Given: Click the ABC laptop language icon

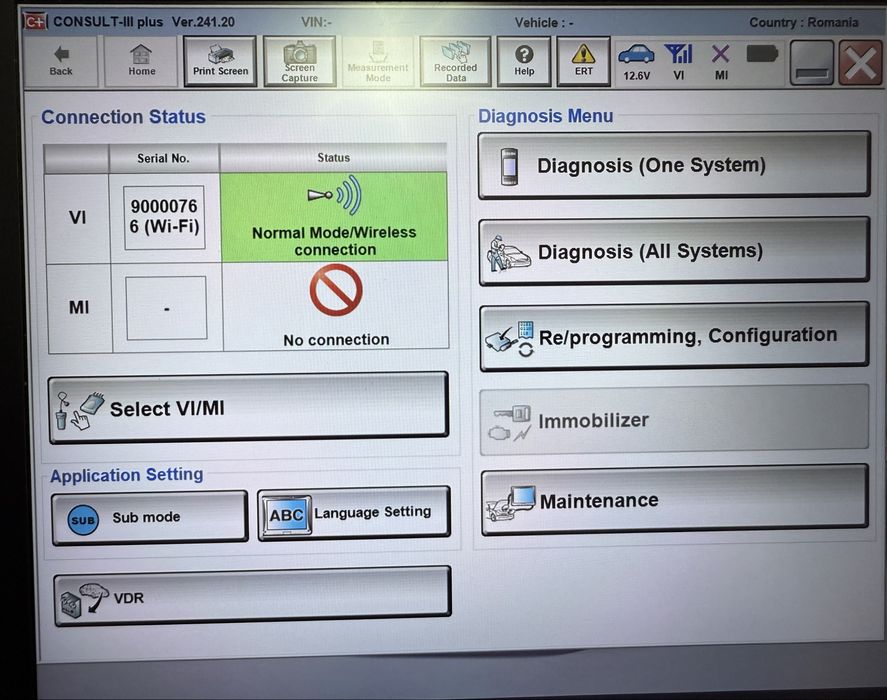Looking at the screenshot, I should click(286, 514).
